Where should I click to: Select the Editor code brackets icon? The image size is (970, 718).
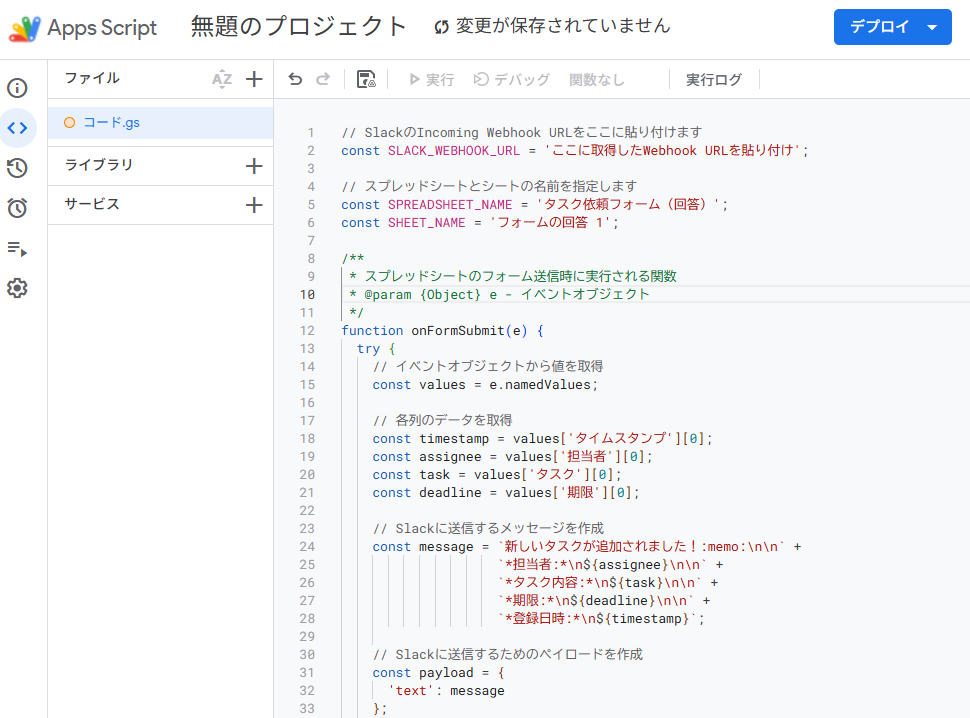coord(17,128)
